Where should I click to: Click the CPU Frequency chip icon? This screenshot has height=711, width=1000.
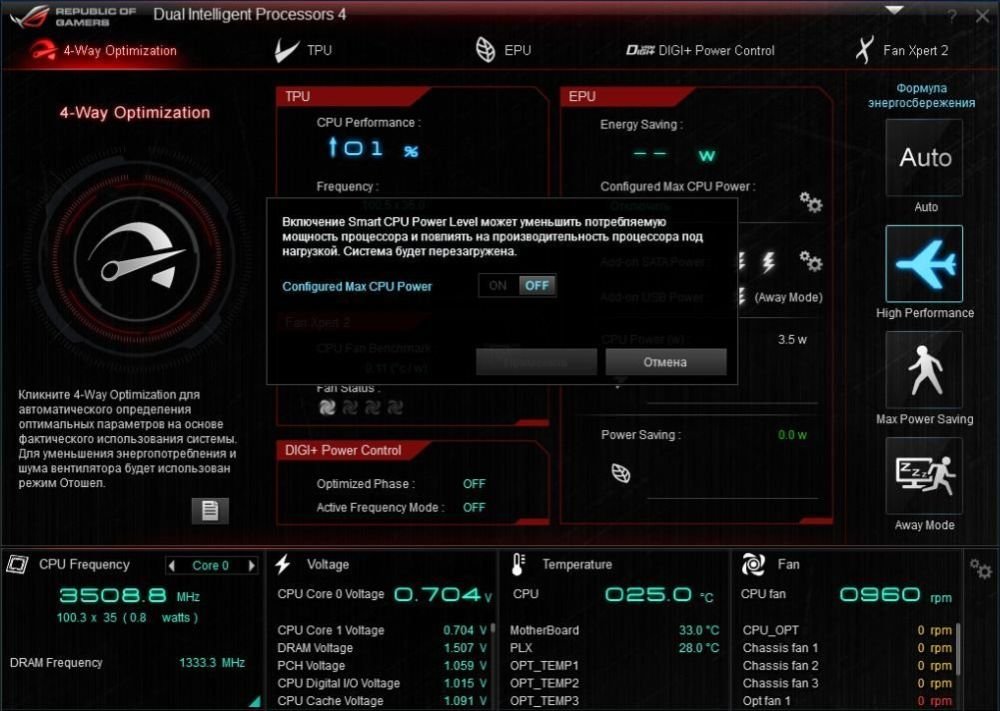click(x=17, y=564)
